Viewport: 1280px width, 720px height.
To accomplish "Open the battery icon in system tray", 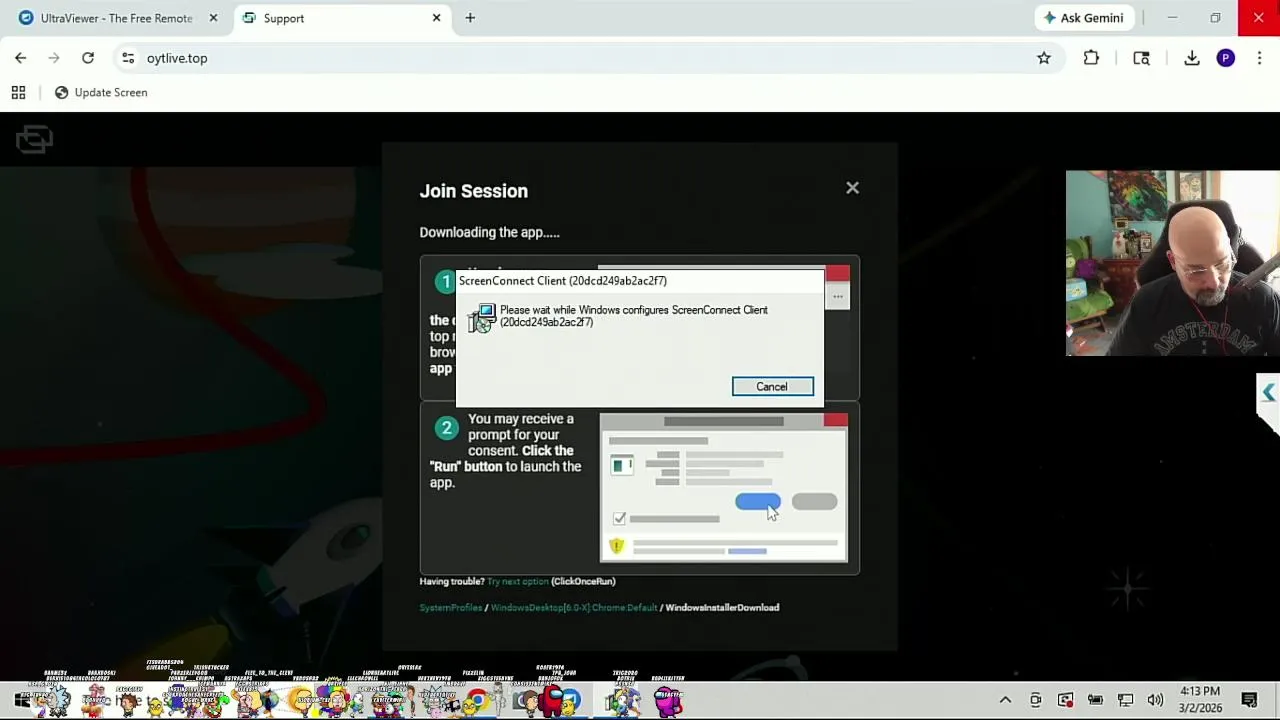I will coord(1095,700).
